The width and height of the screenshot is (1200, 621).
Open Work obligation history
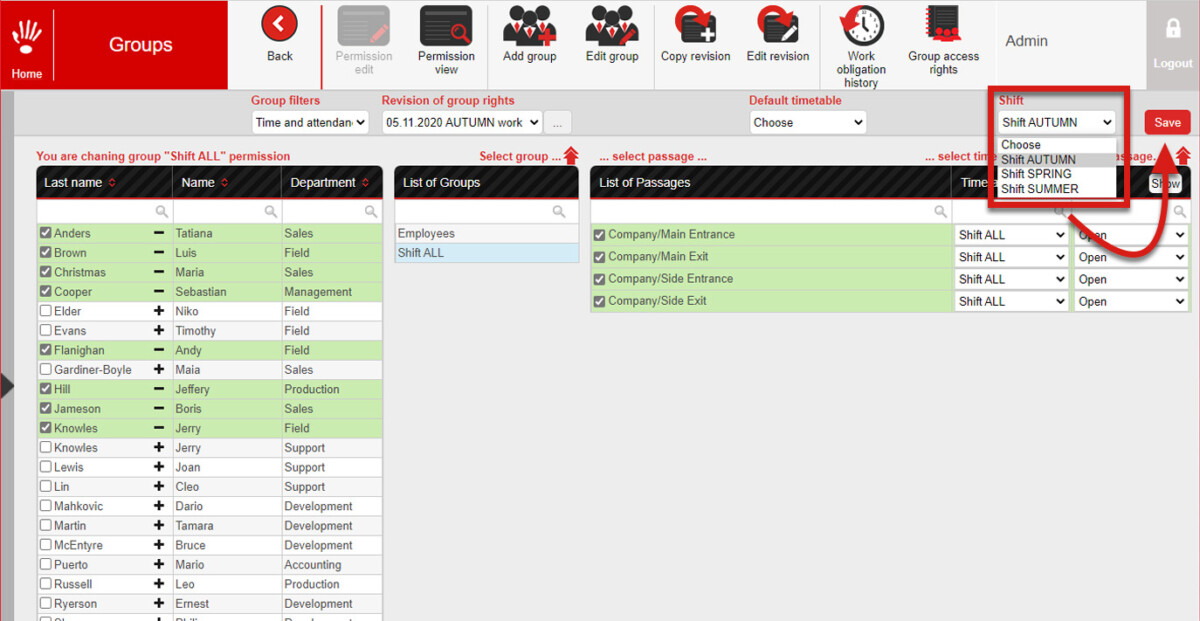click(x=861, y=46)
